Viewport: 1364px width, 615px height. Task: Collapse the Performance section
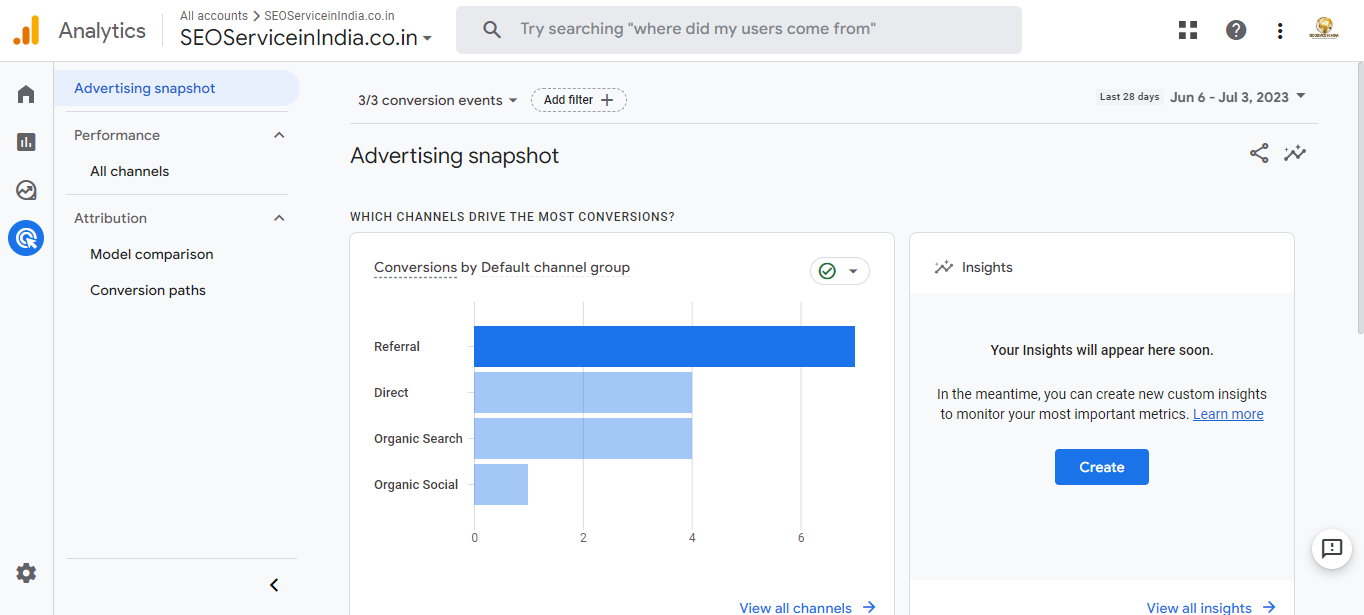(x=279, y=135)
